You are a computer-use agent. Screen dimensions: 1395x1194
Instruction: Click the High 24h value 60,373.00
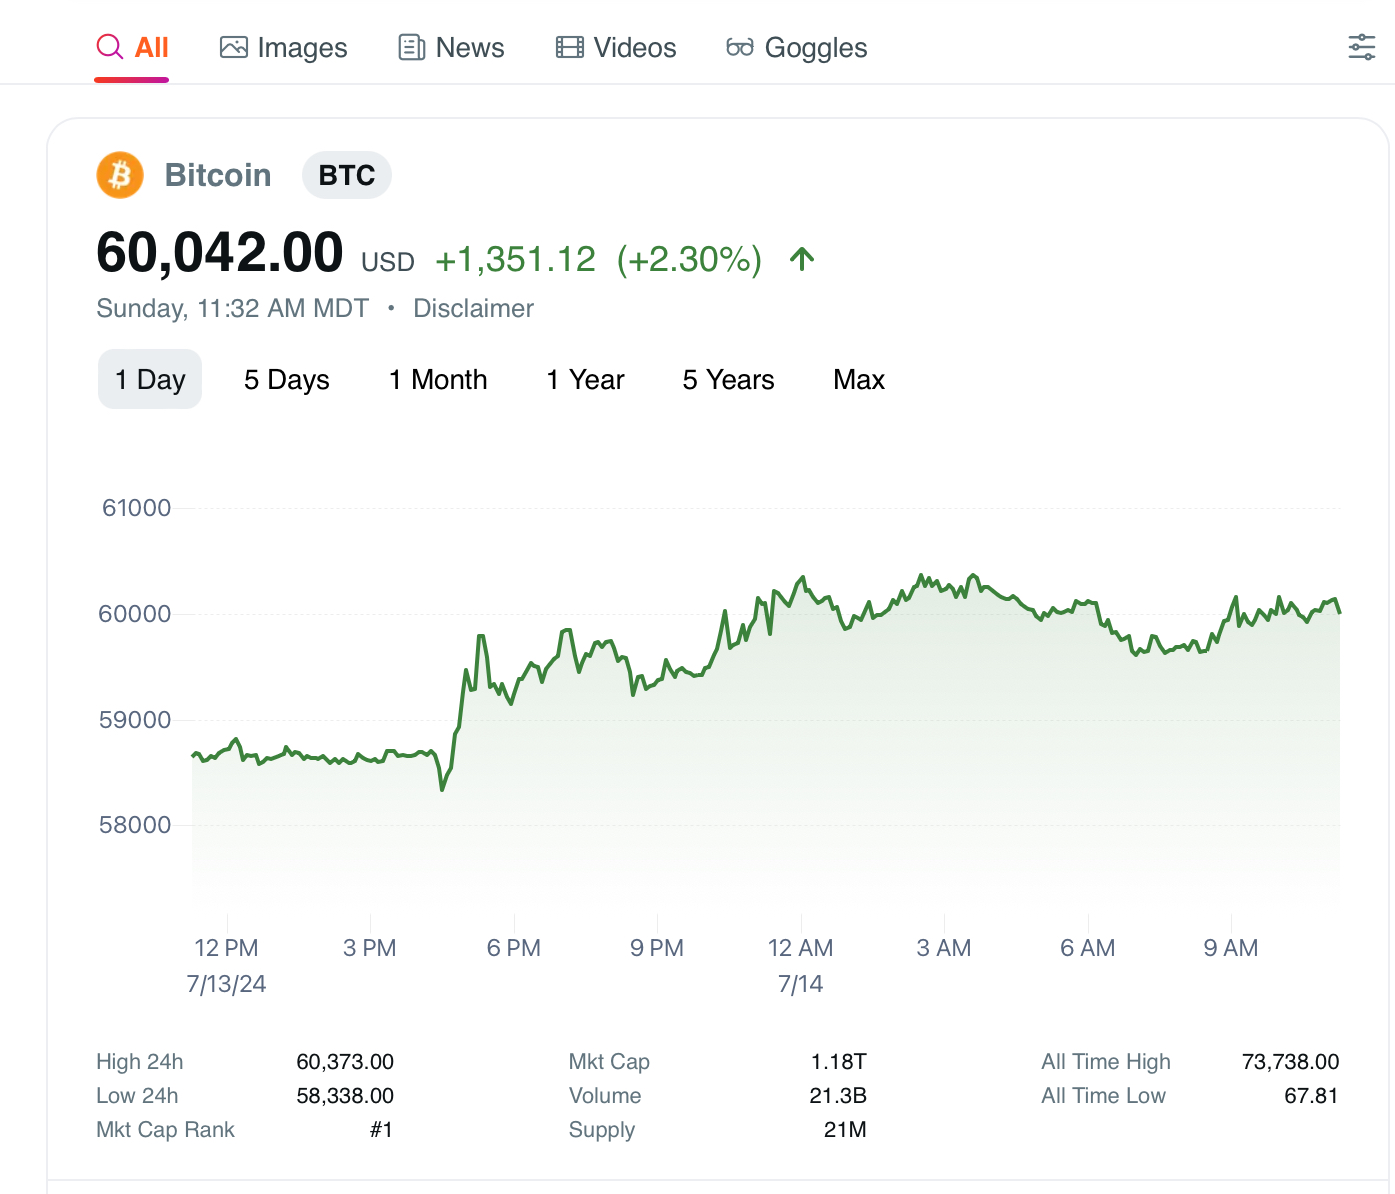point(345,1061)
